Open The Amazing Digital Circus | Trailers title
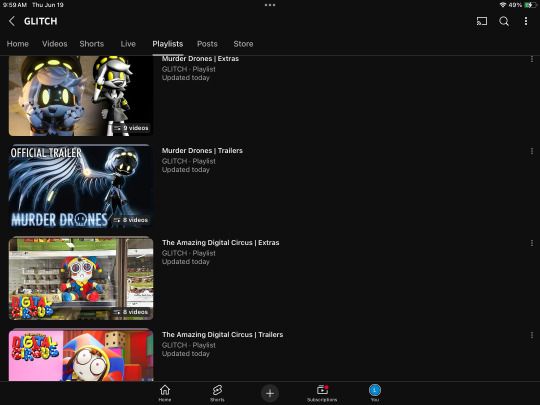The image size is (540, 405). pos(222,334)
